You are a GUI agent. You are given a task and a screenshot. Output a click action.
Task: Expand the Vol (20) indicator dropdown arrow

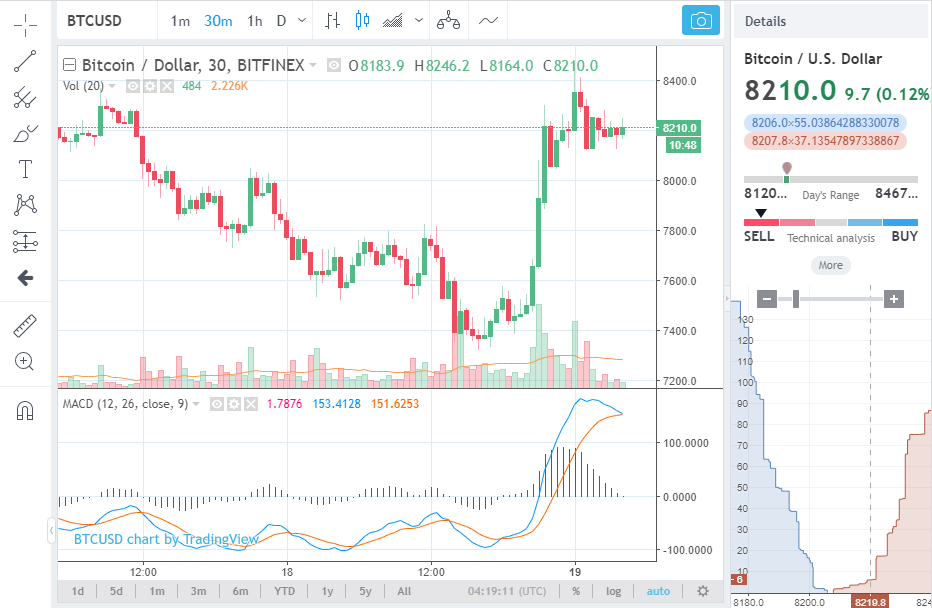point(112,86)
